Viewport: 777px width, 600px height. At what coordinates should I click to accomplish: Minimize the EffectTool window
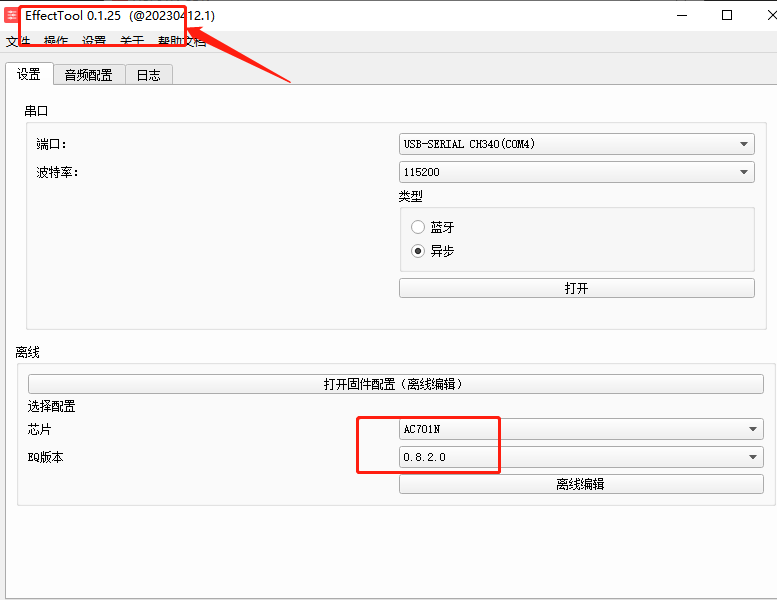pos(682,15)
